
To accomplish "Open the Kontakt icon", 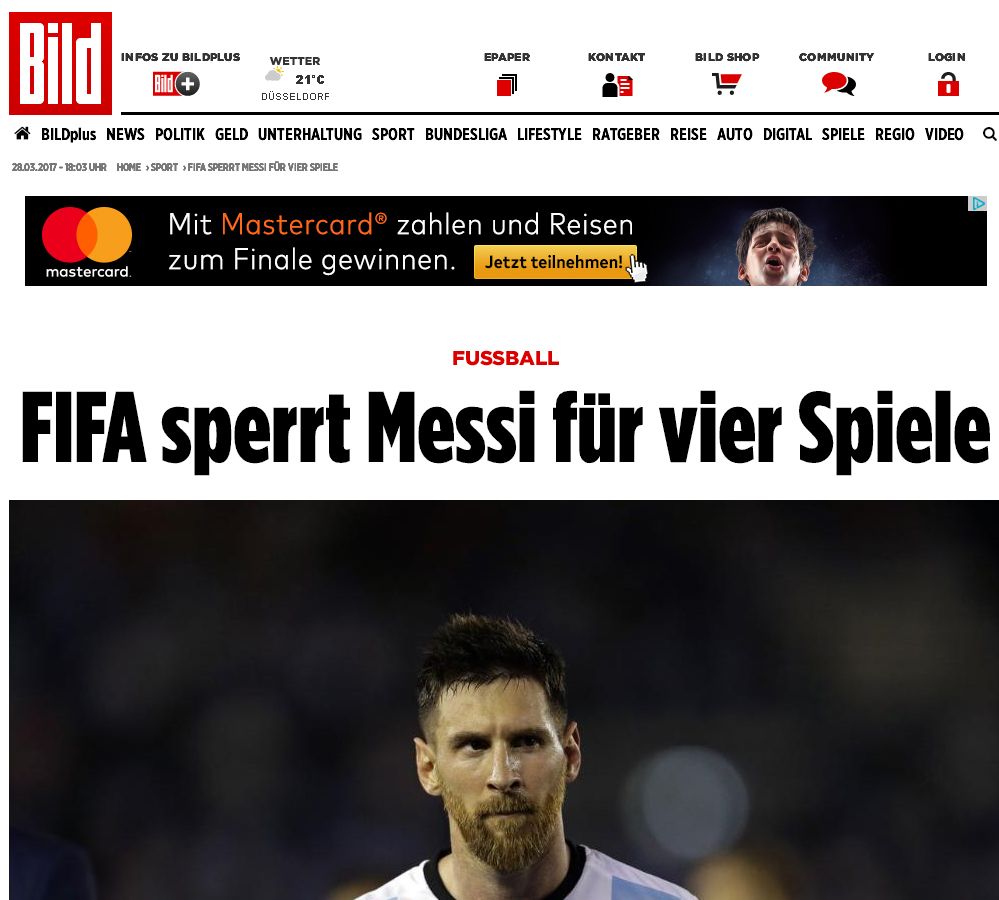I will point(617,85).
